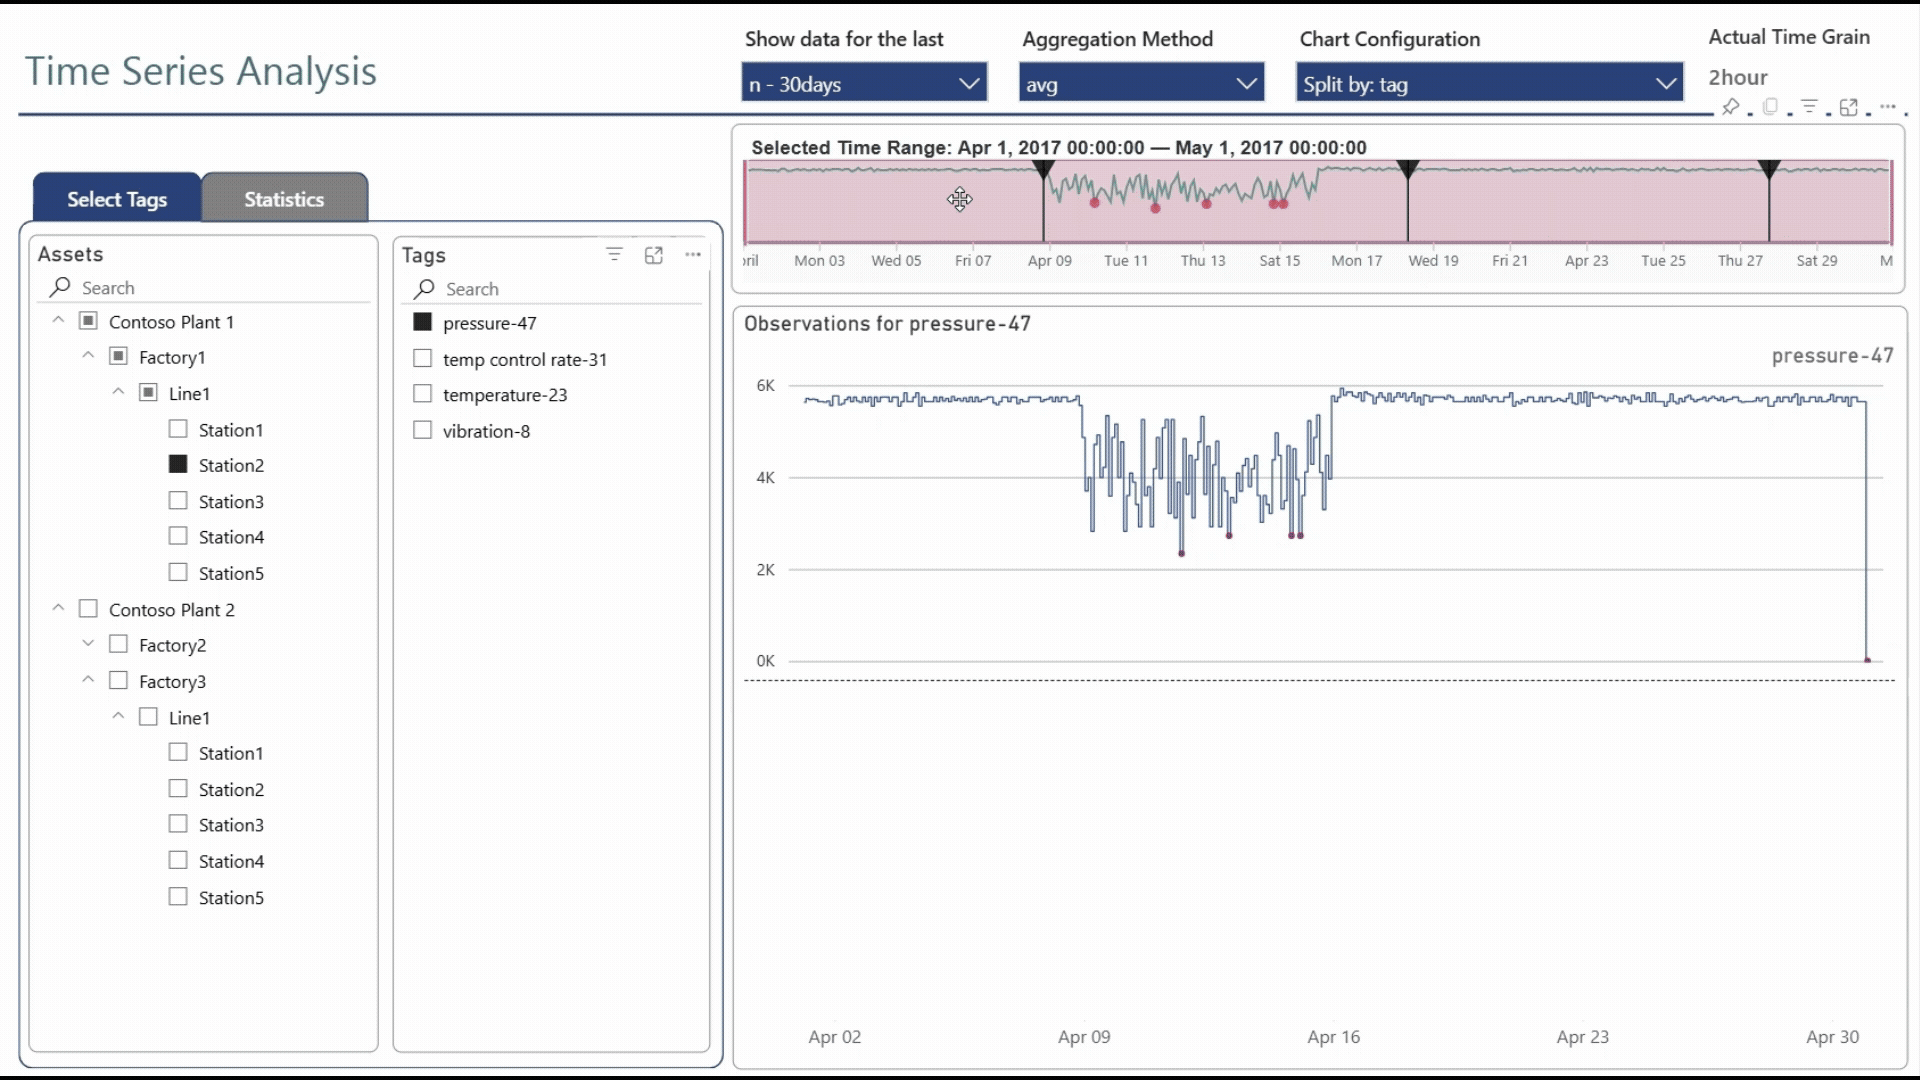Check Station1 under Factory1 Line1
1920x1080 pixels.
(178, 428)
